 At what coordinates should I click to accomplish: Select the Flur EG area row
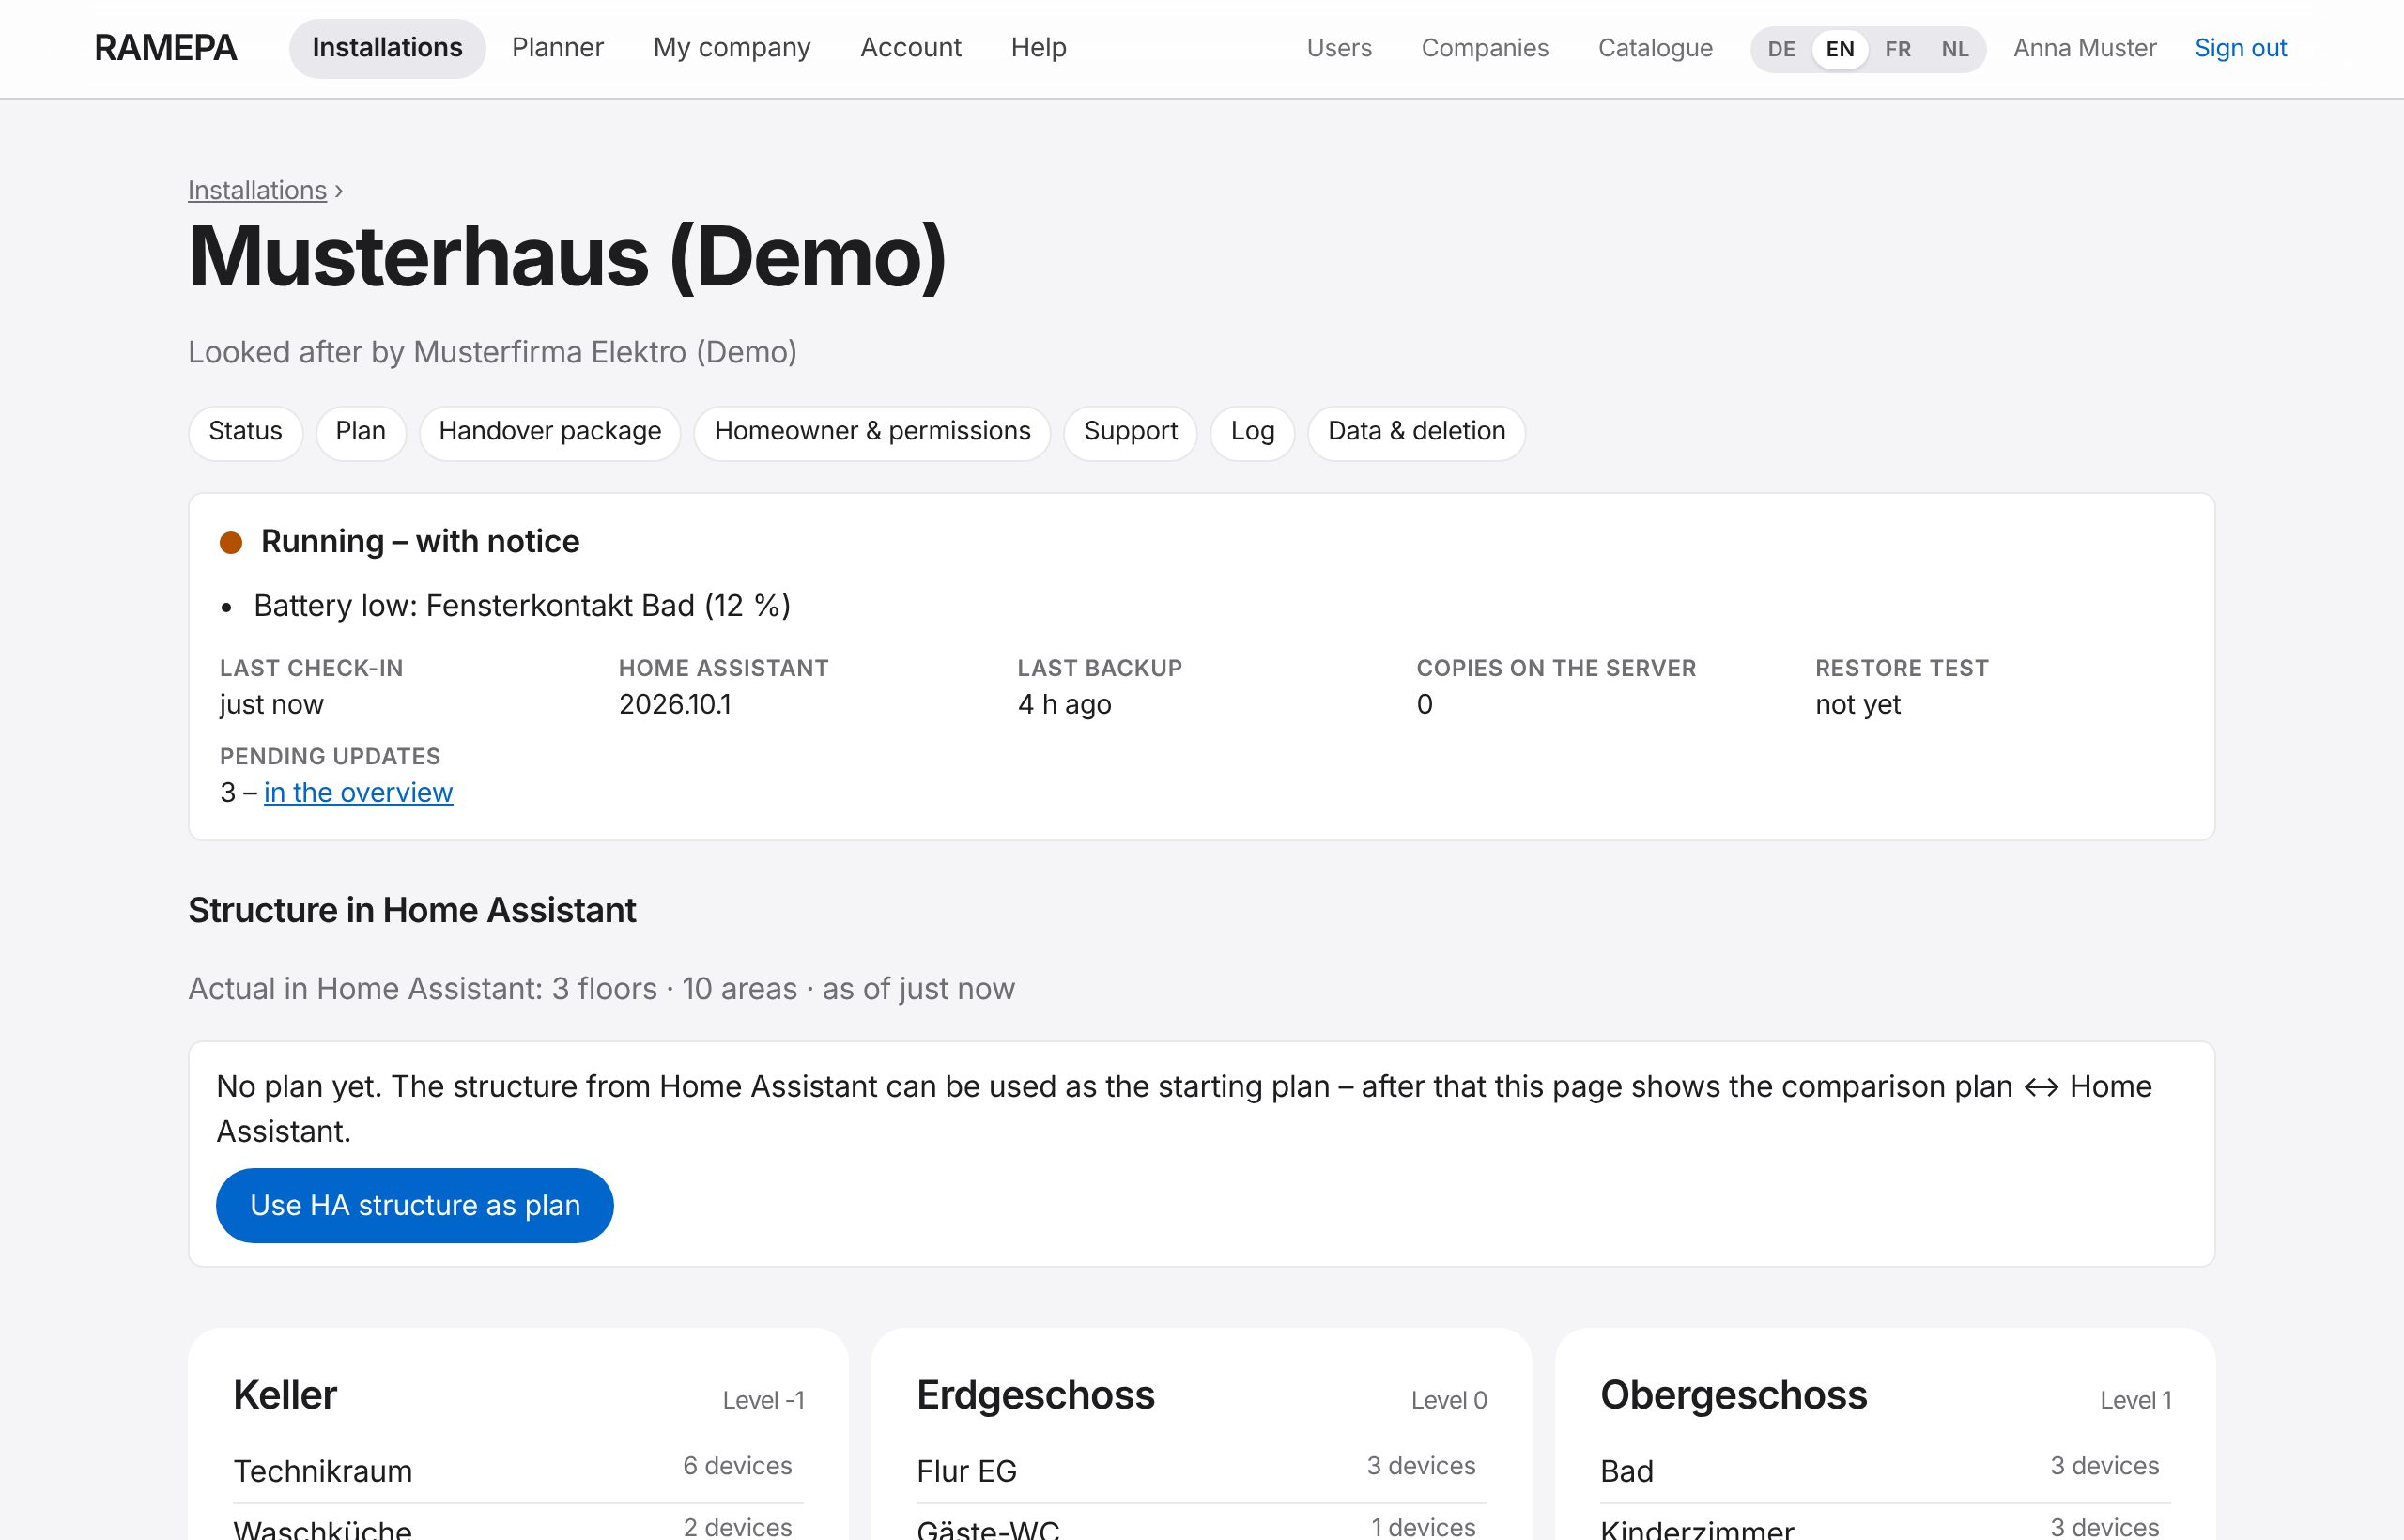point(1201,1470)
